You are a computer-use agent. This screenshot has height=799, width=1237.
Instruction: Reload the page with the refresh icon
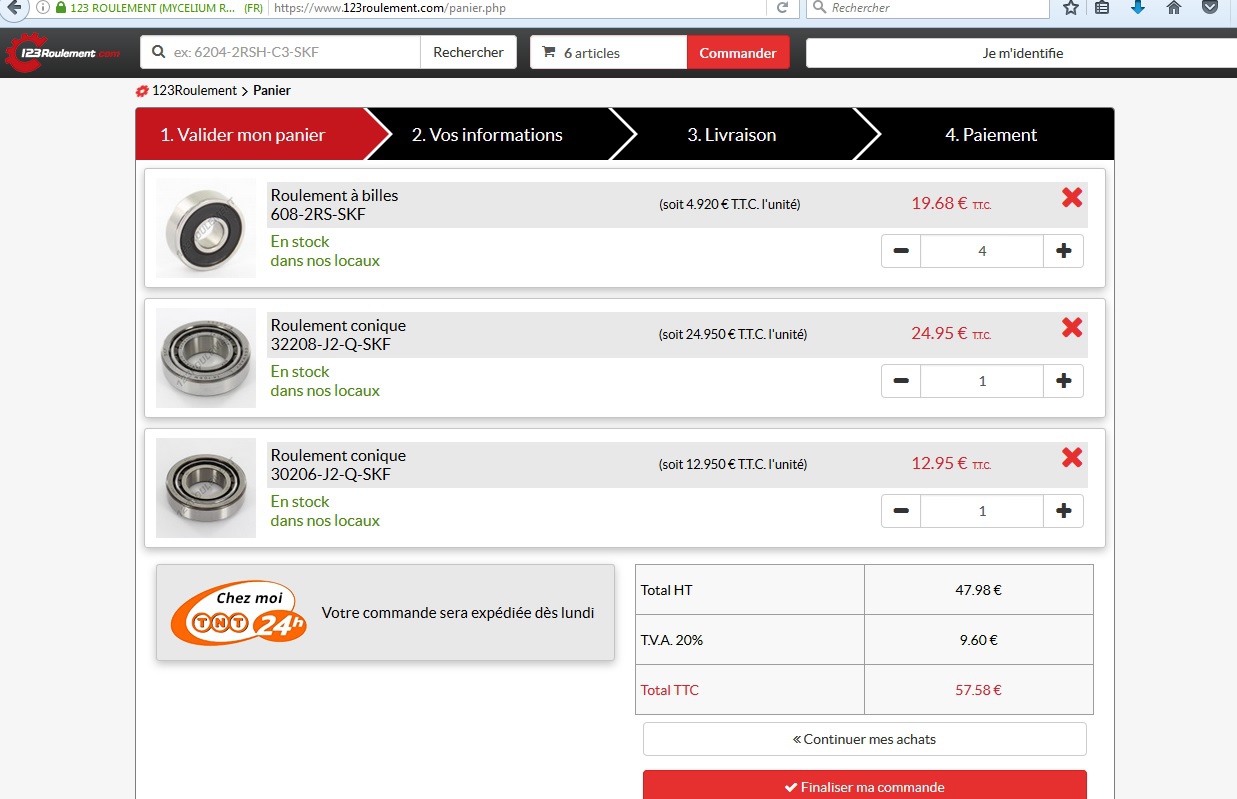pyautogui.click(x=783, y=8)
